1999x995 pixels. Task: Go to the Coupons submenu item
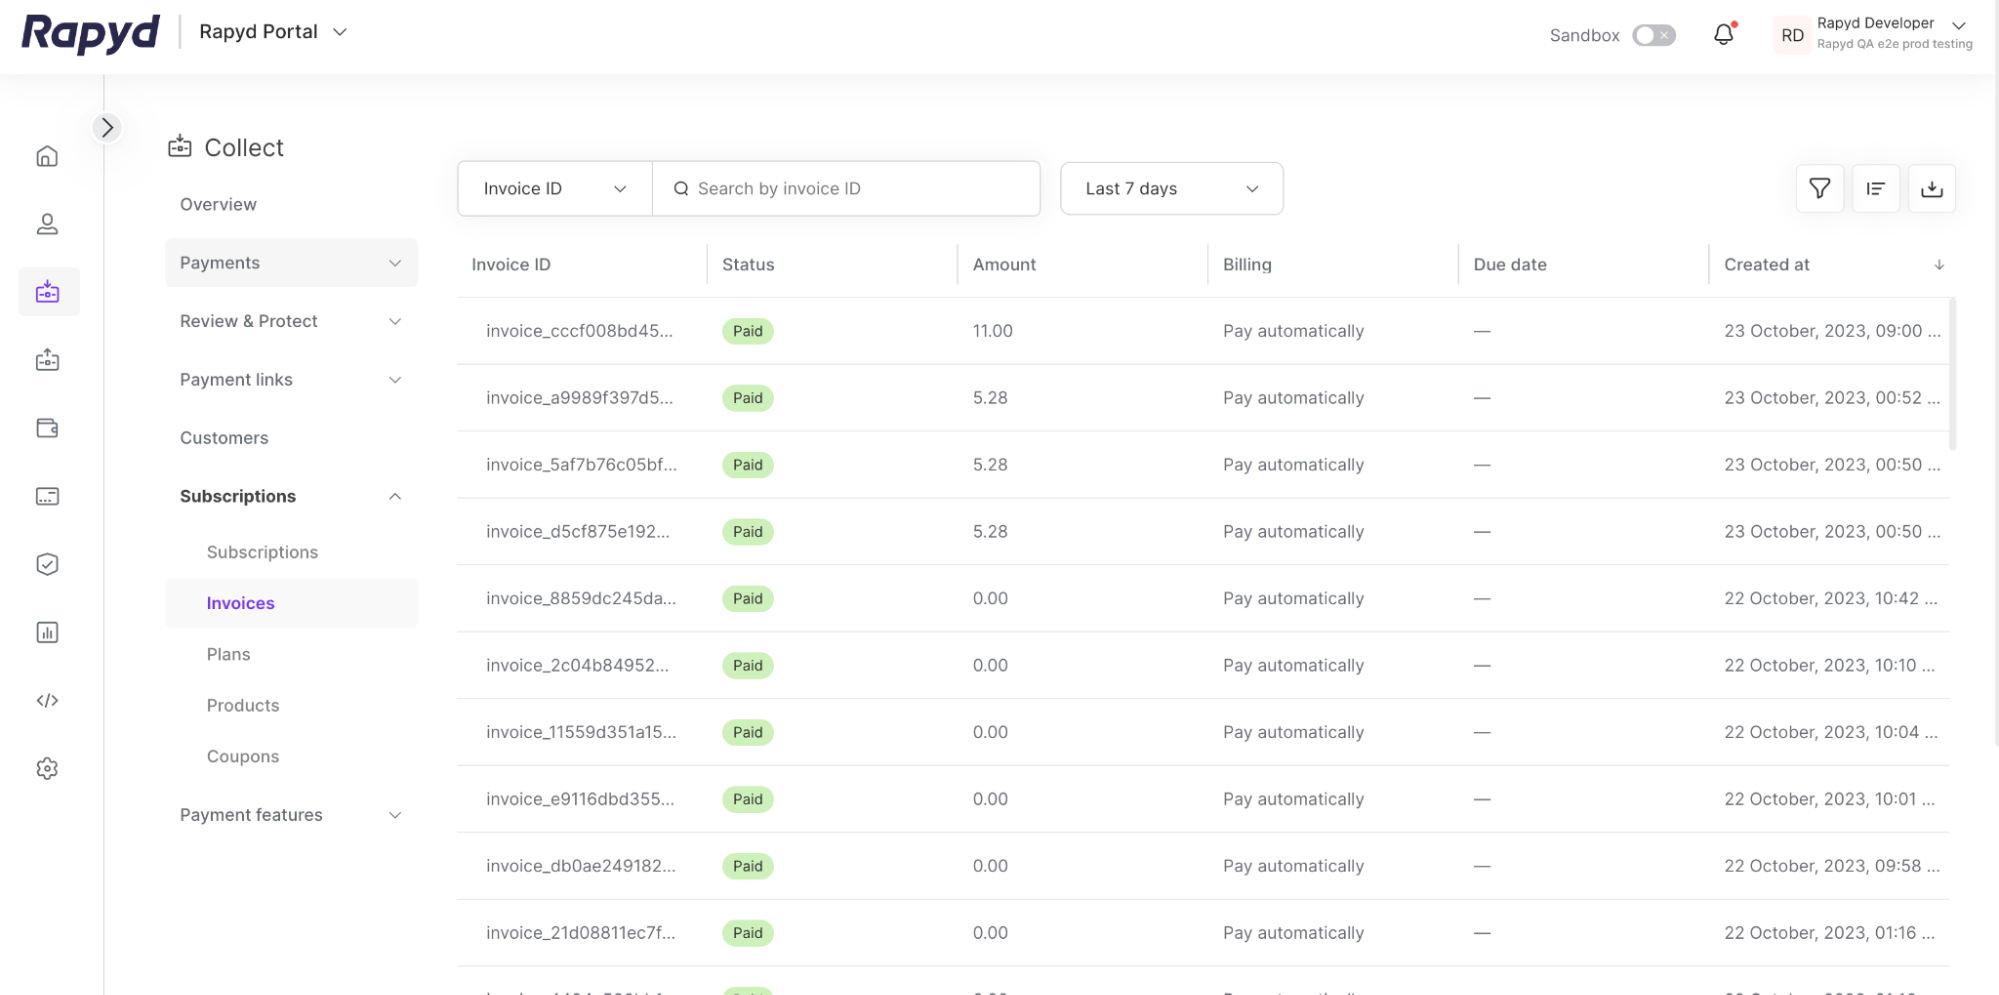(x=242, y=756)
